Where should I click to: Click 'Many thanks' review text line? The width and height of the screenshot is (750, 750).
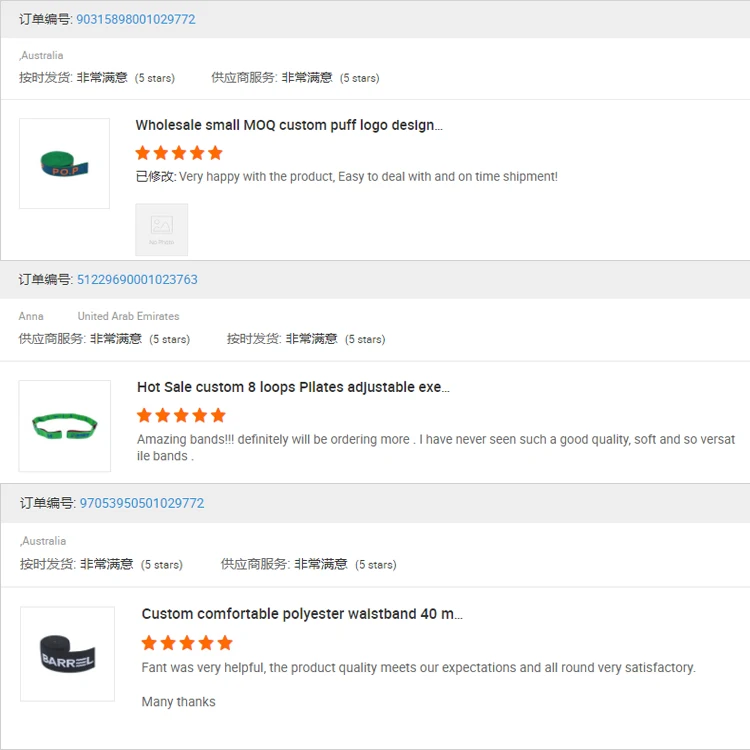click(x=178, y=702)
